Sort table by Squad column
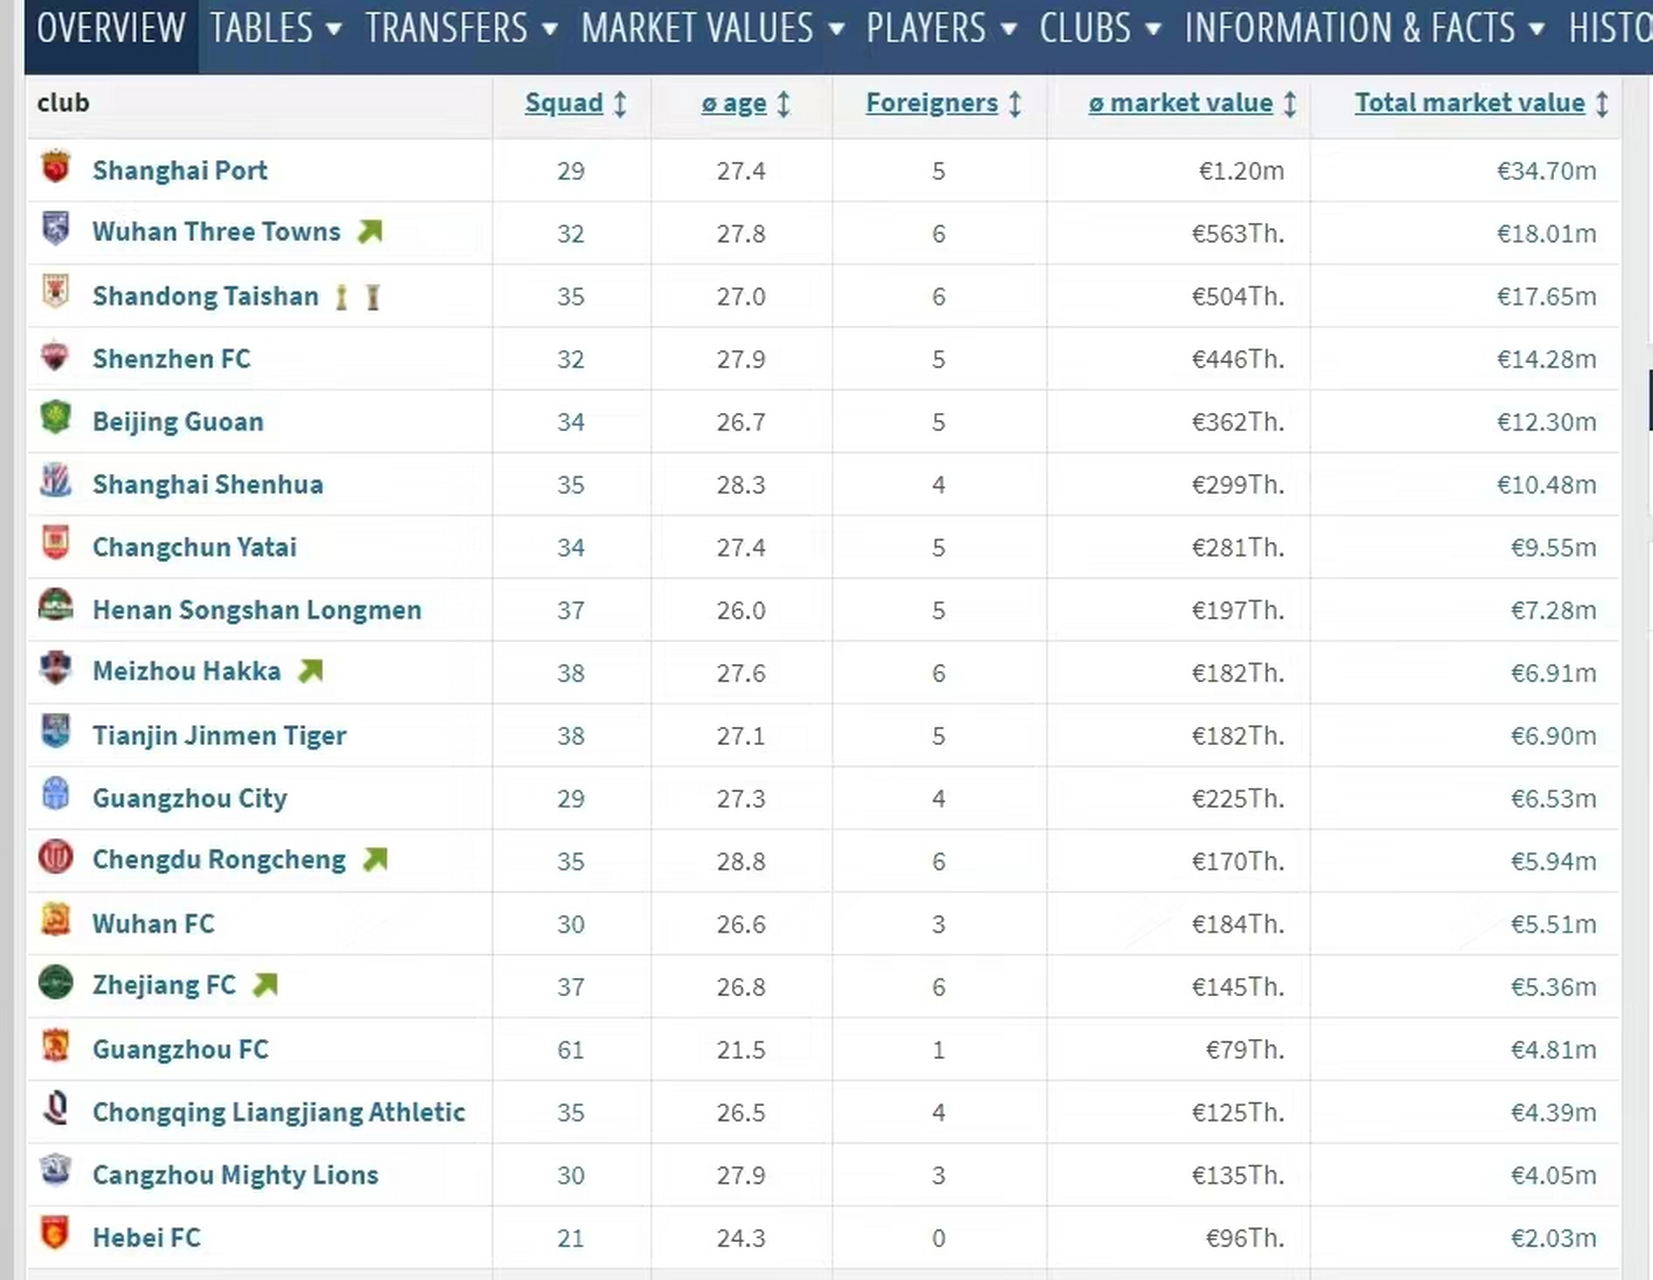Viewport: 1653px width, 1280px height. tap(564, 103)
